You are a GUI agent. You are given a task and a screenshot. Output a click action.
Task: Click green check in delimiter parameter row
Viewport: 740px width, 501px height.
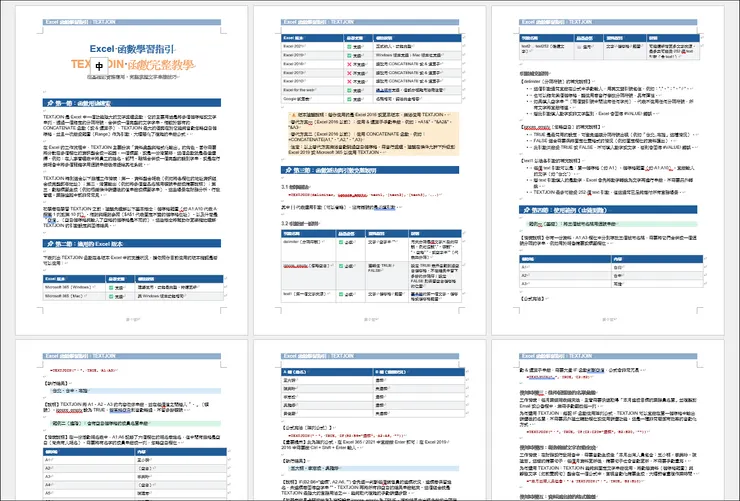341,242
